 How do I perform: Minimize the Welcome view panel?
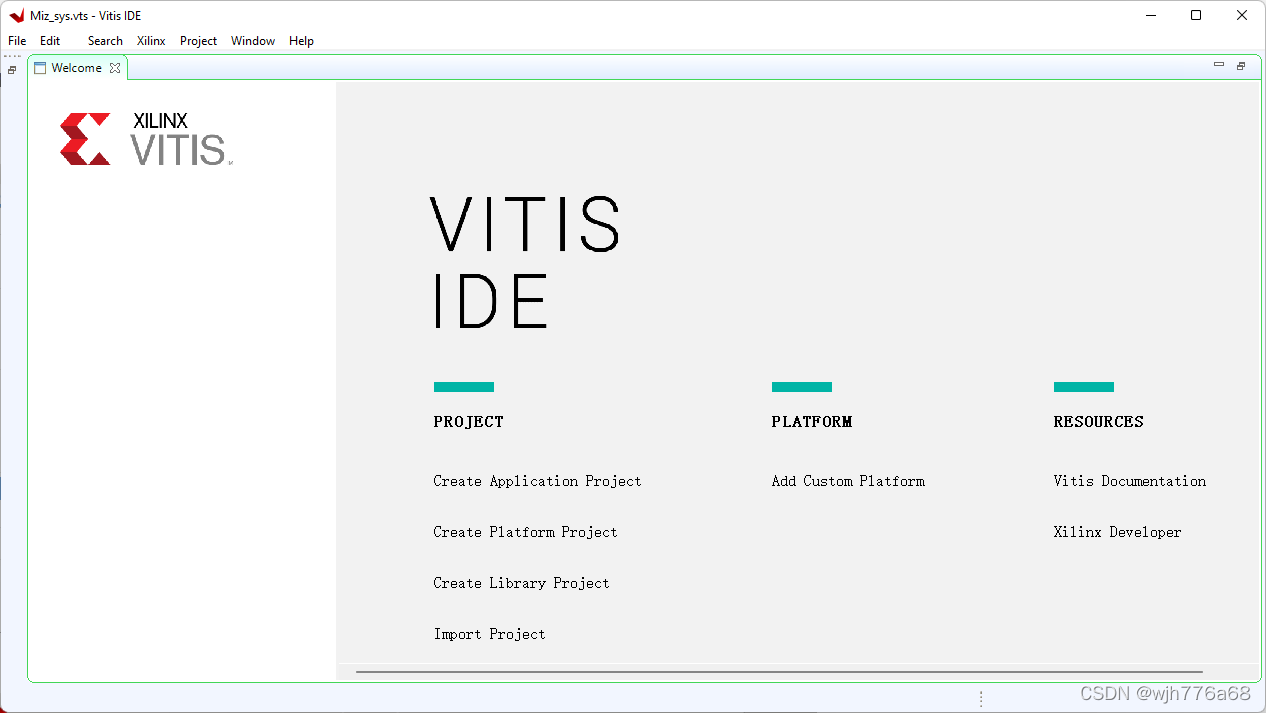[x=1218, y=65]
